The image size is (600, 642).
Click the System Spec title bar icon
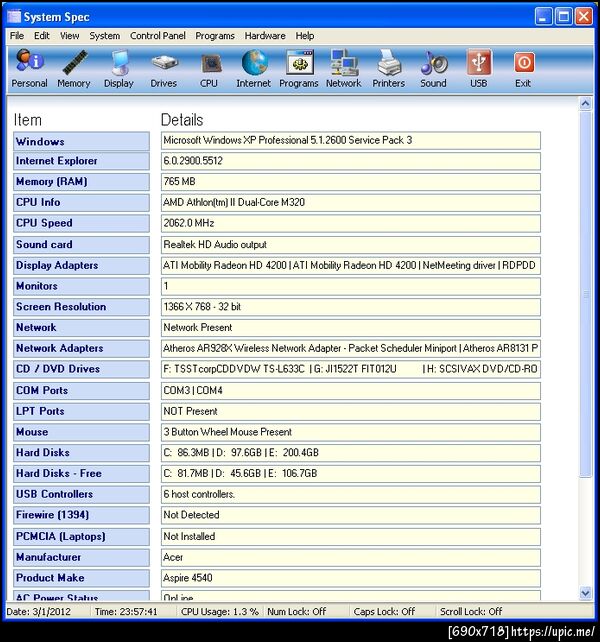point(14,16)
